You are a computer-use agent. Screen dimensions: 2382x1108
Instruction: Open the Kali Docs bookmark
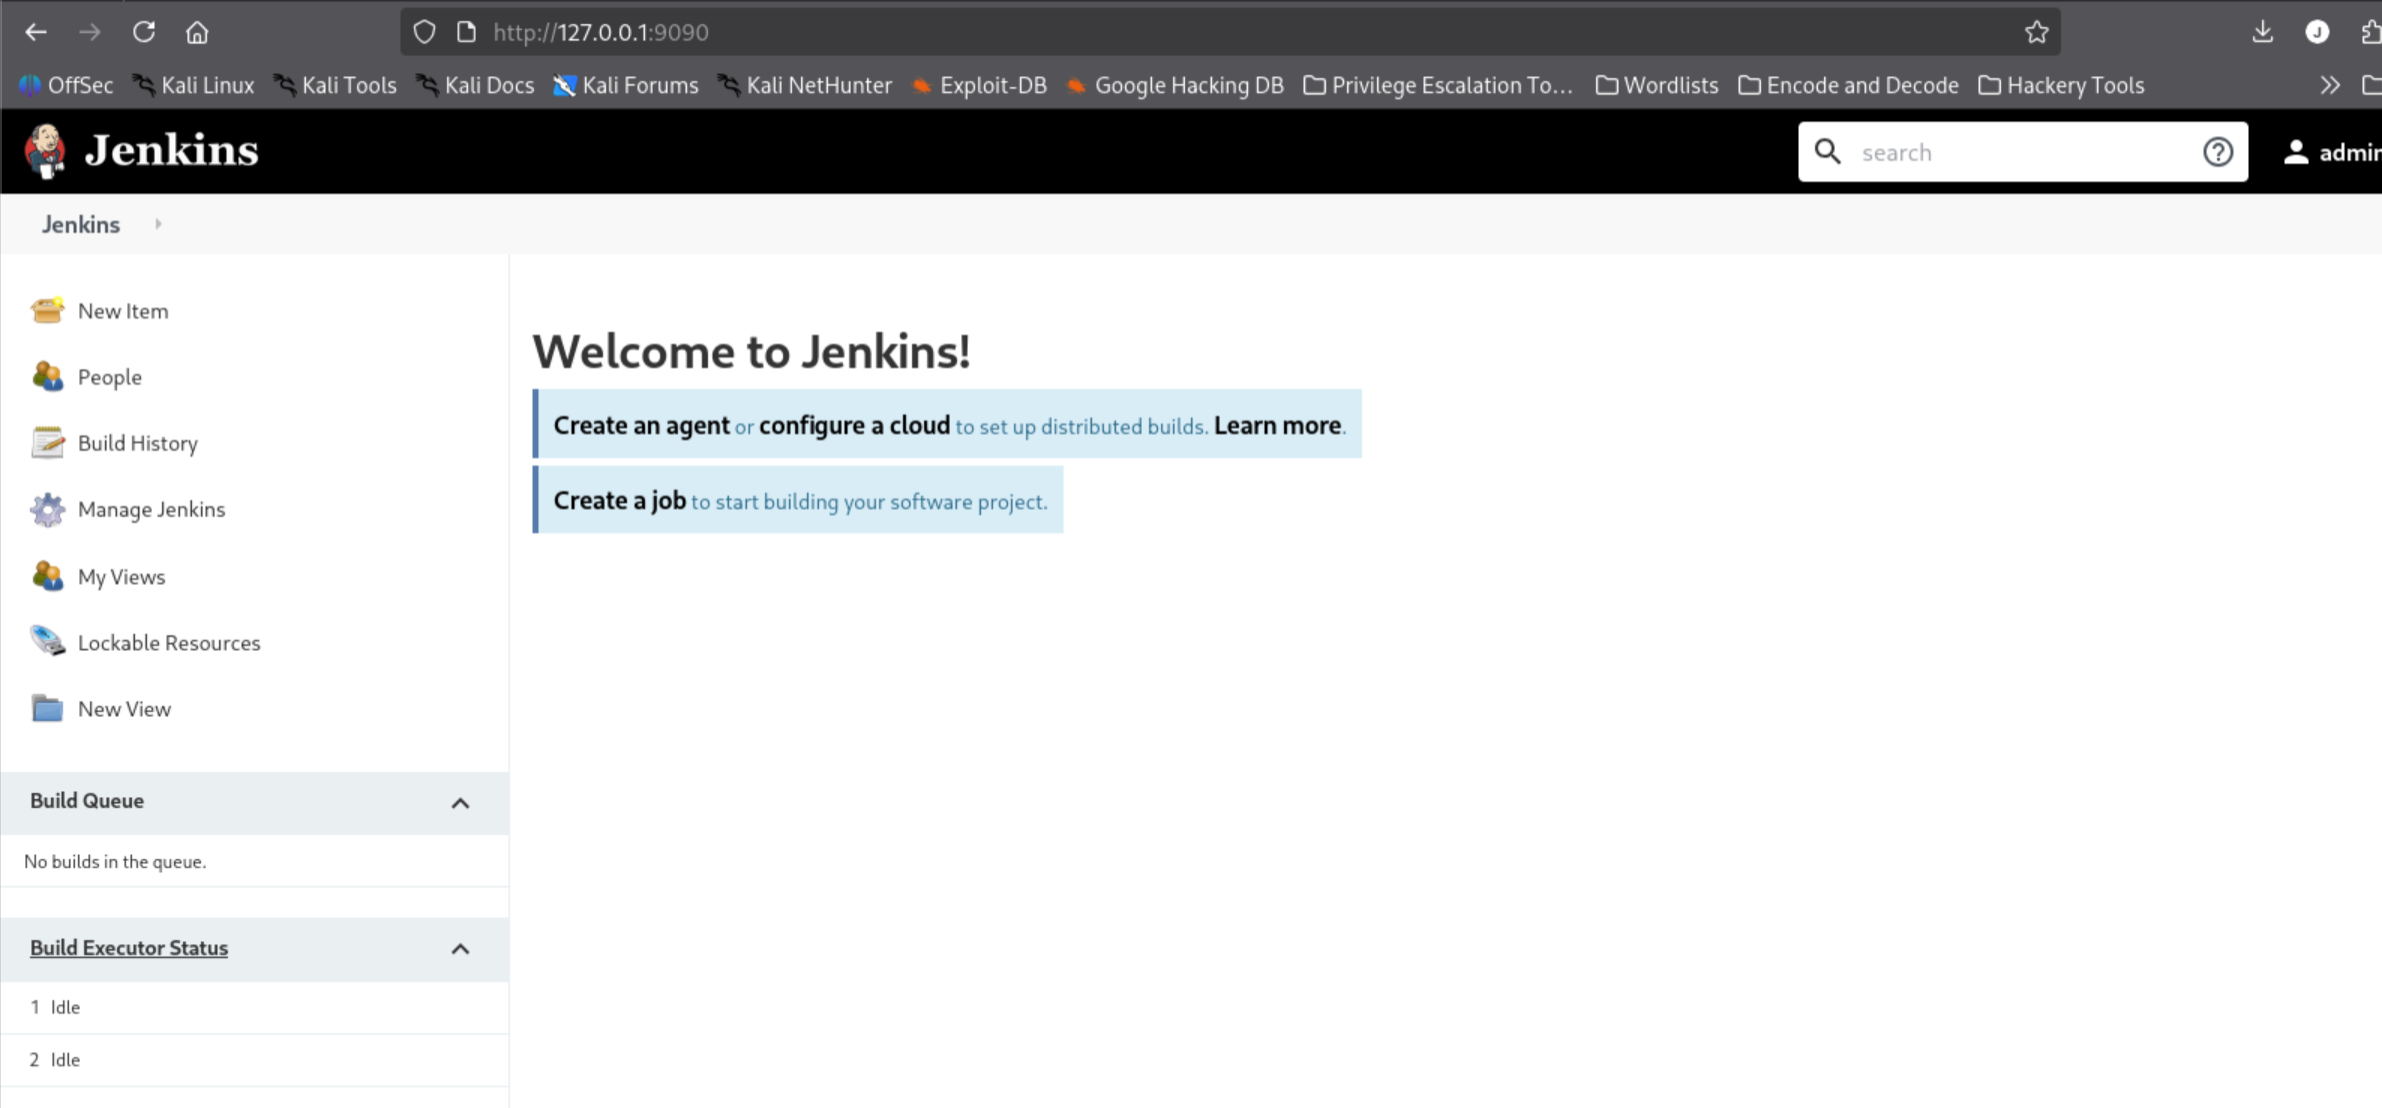[x=476, y=85]
